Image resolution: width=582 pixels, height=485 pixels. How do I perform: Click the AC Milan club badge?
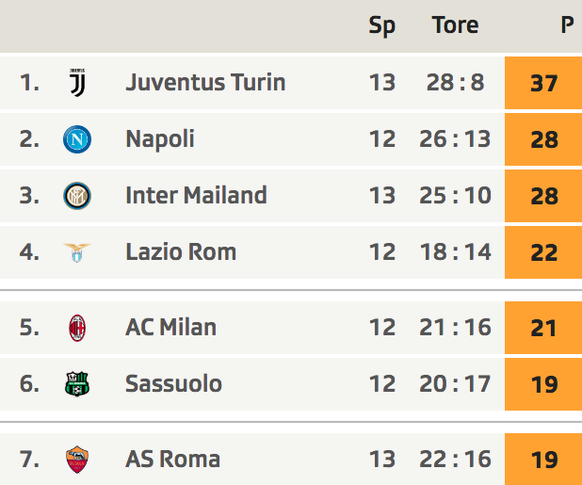tap(77, 328)
